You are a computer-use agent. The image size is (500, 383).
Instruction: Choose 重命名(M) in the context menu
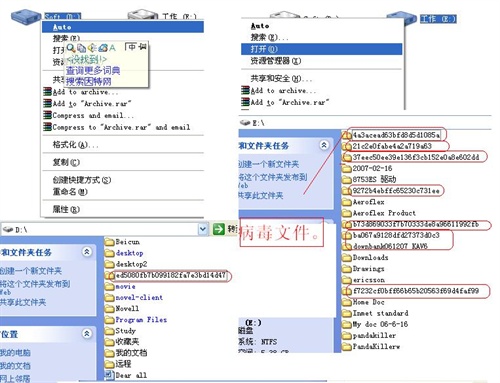[70, 192]
